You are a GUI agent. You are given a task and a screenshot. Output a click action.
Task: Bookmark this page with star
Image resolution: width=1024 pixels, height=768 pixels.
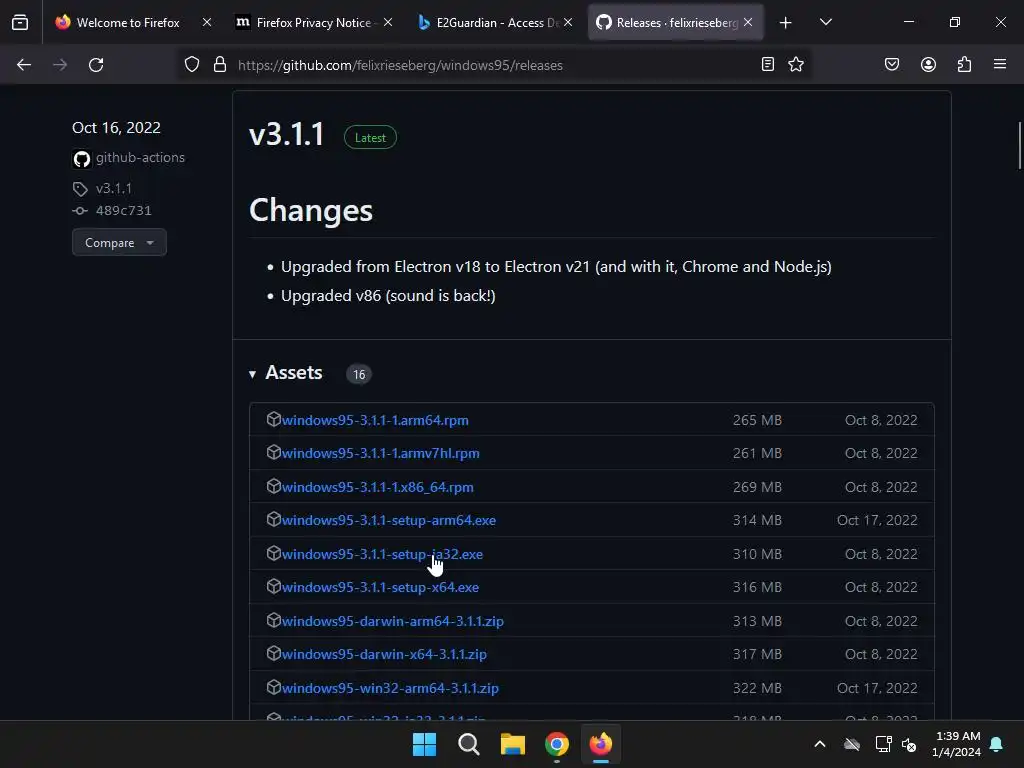click(x=795, y=64)
